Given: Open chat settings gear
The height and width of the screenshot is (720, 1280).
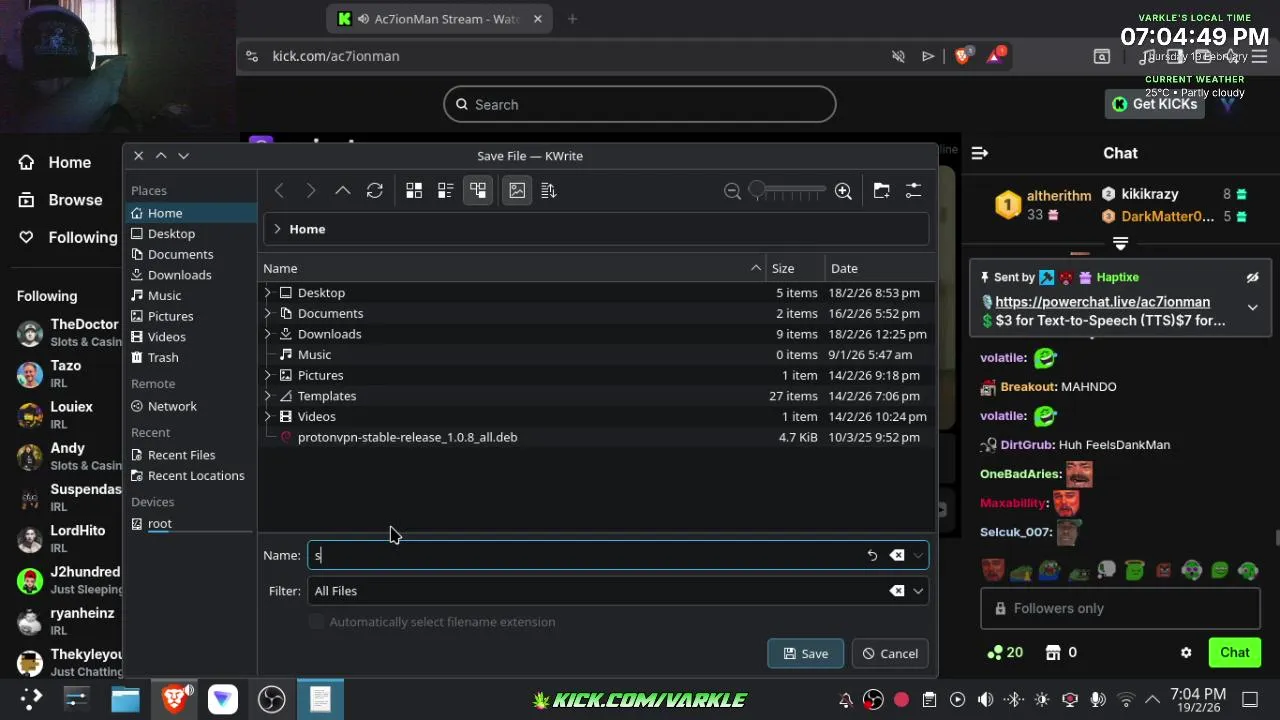Looking at the screenshot, I should coord(1186,653).
